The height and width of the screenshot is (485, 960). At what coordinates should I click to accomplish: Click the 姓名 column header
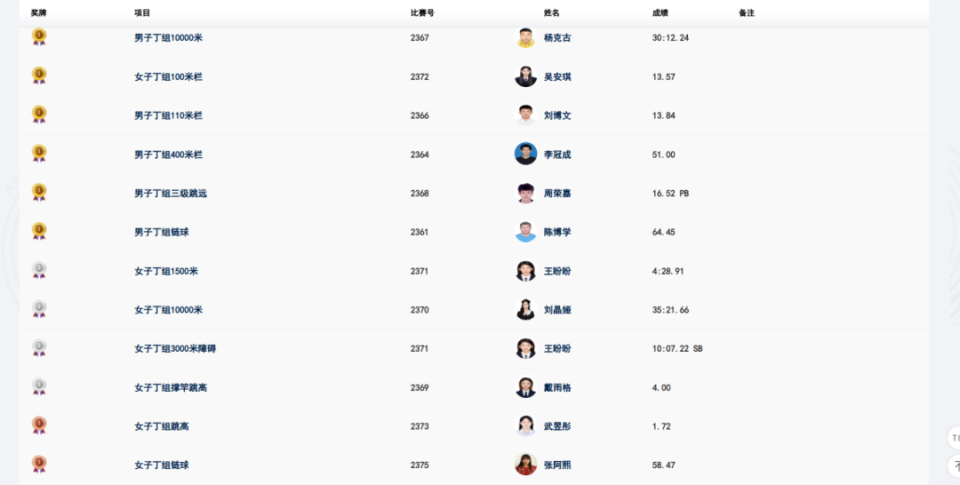[x=551, y=13]
